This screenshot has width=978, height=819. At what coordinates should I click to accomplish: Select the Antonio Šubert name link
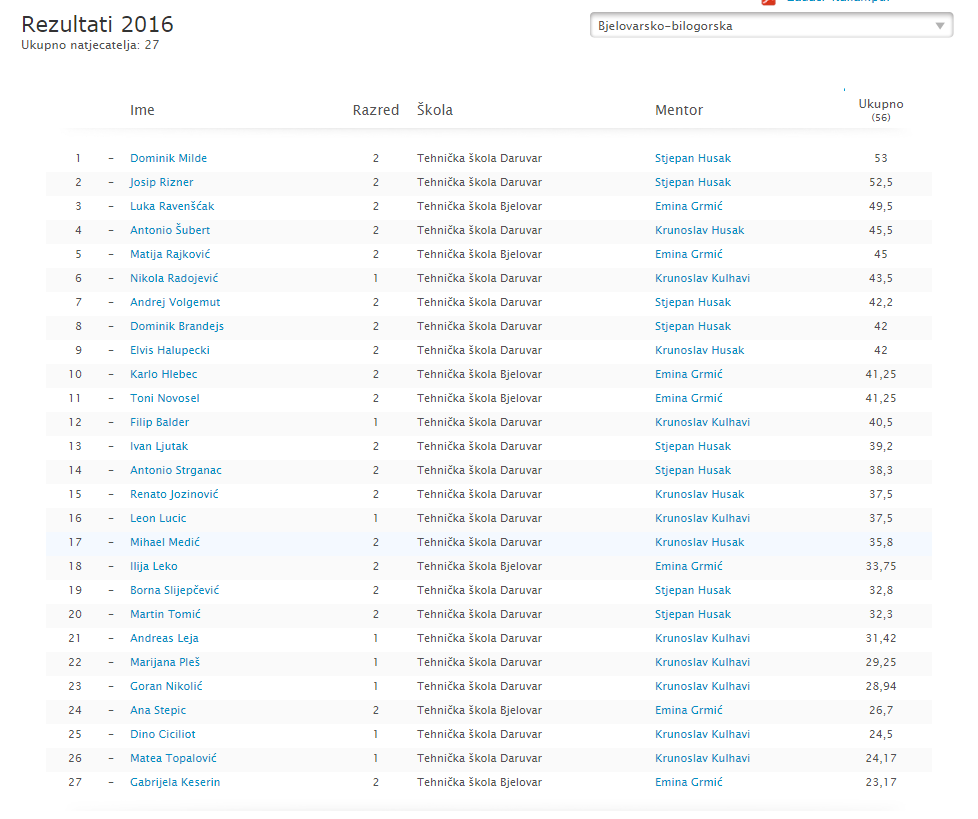tap(170, 230)
